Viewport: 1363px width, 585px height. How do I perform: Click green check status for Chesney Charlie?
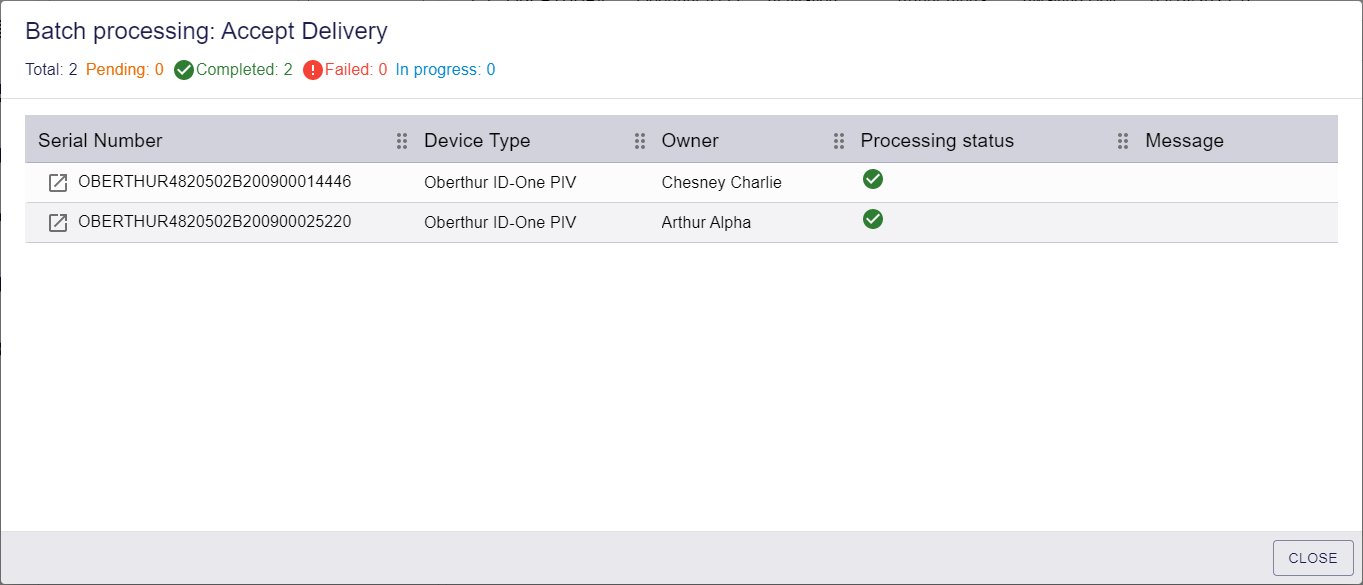click(873, 179)
